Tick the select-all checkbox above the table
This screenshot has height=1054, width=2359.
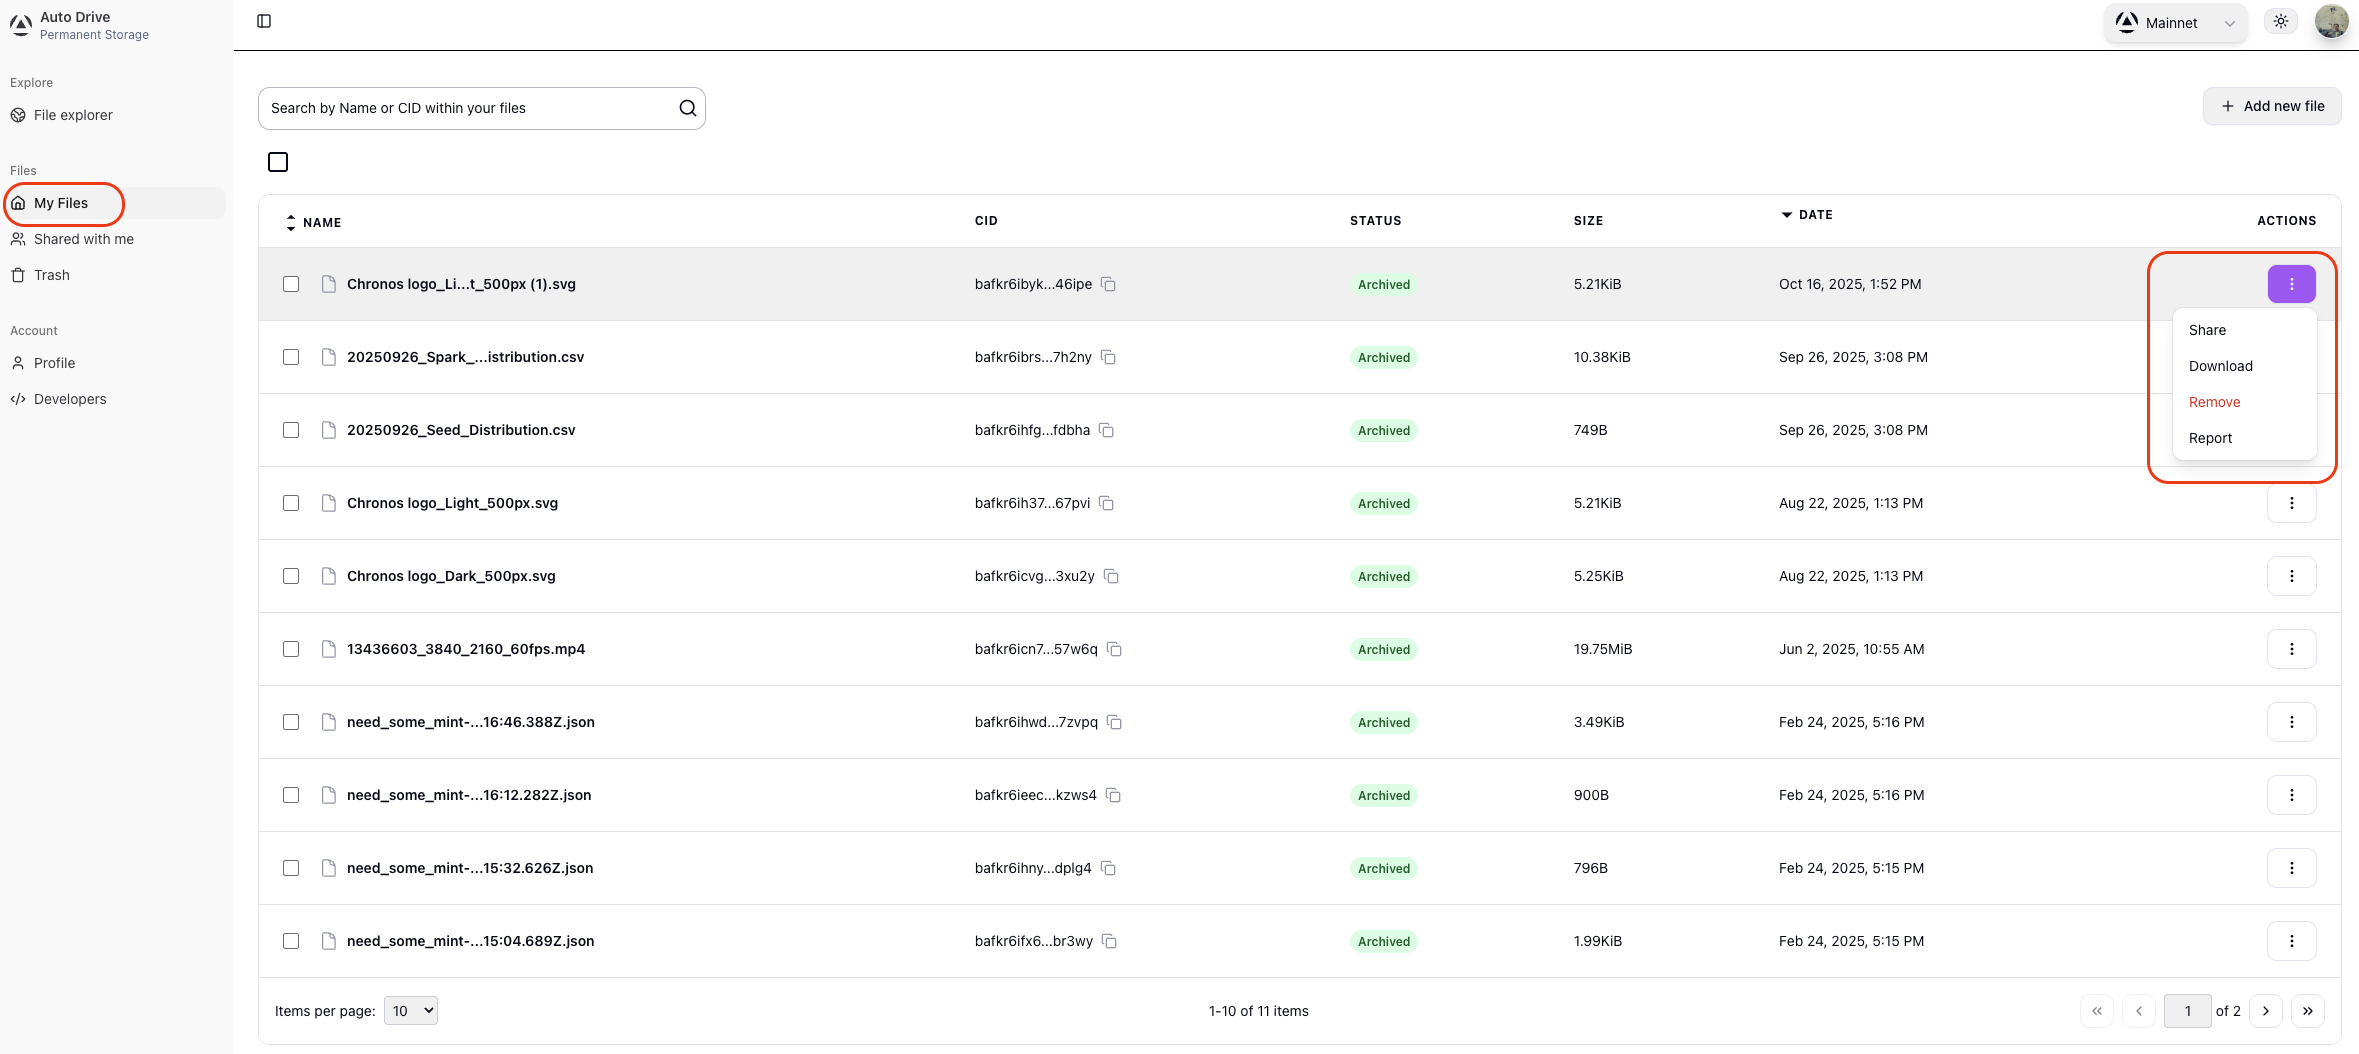tap(278, 162)
